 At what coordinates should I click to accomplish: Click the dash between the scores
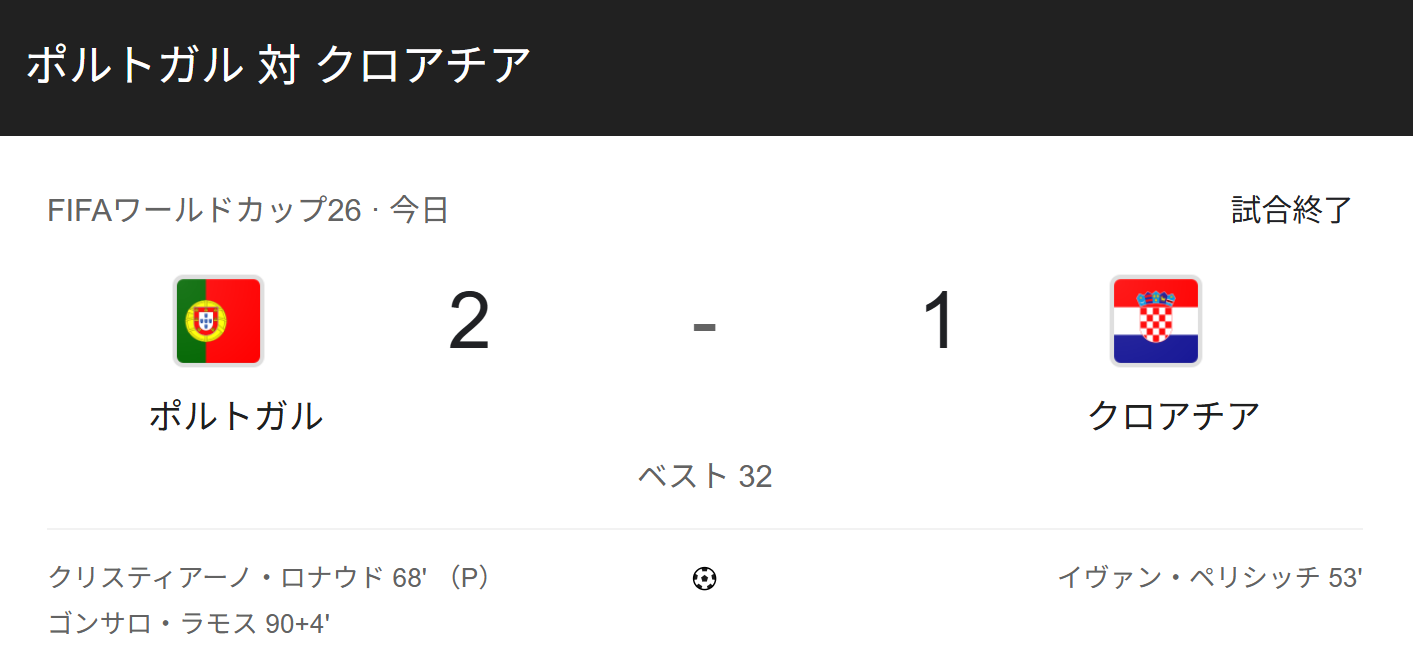coord(705,327)
